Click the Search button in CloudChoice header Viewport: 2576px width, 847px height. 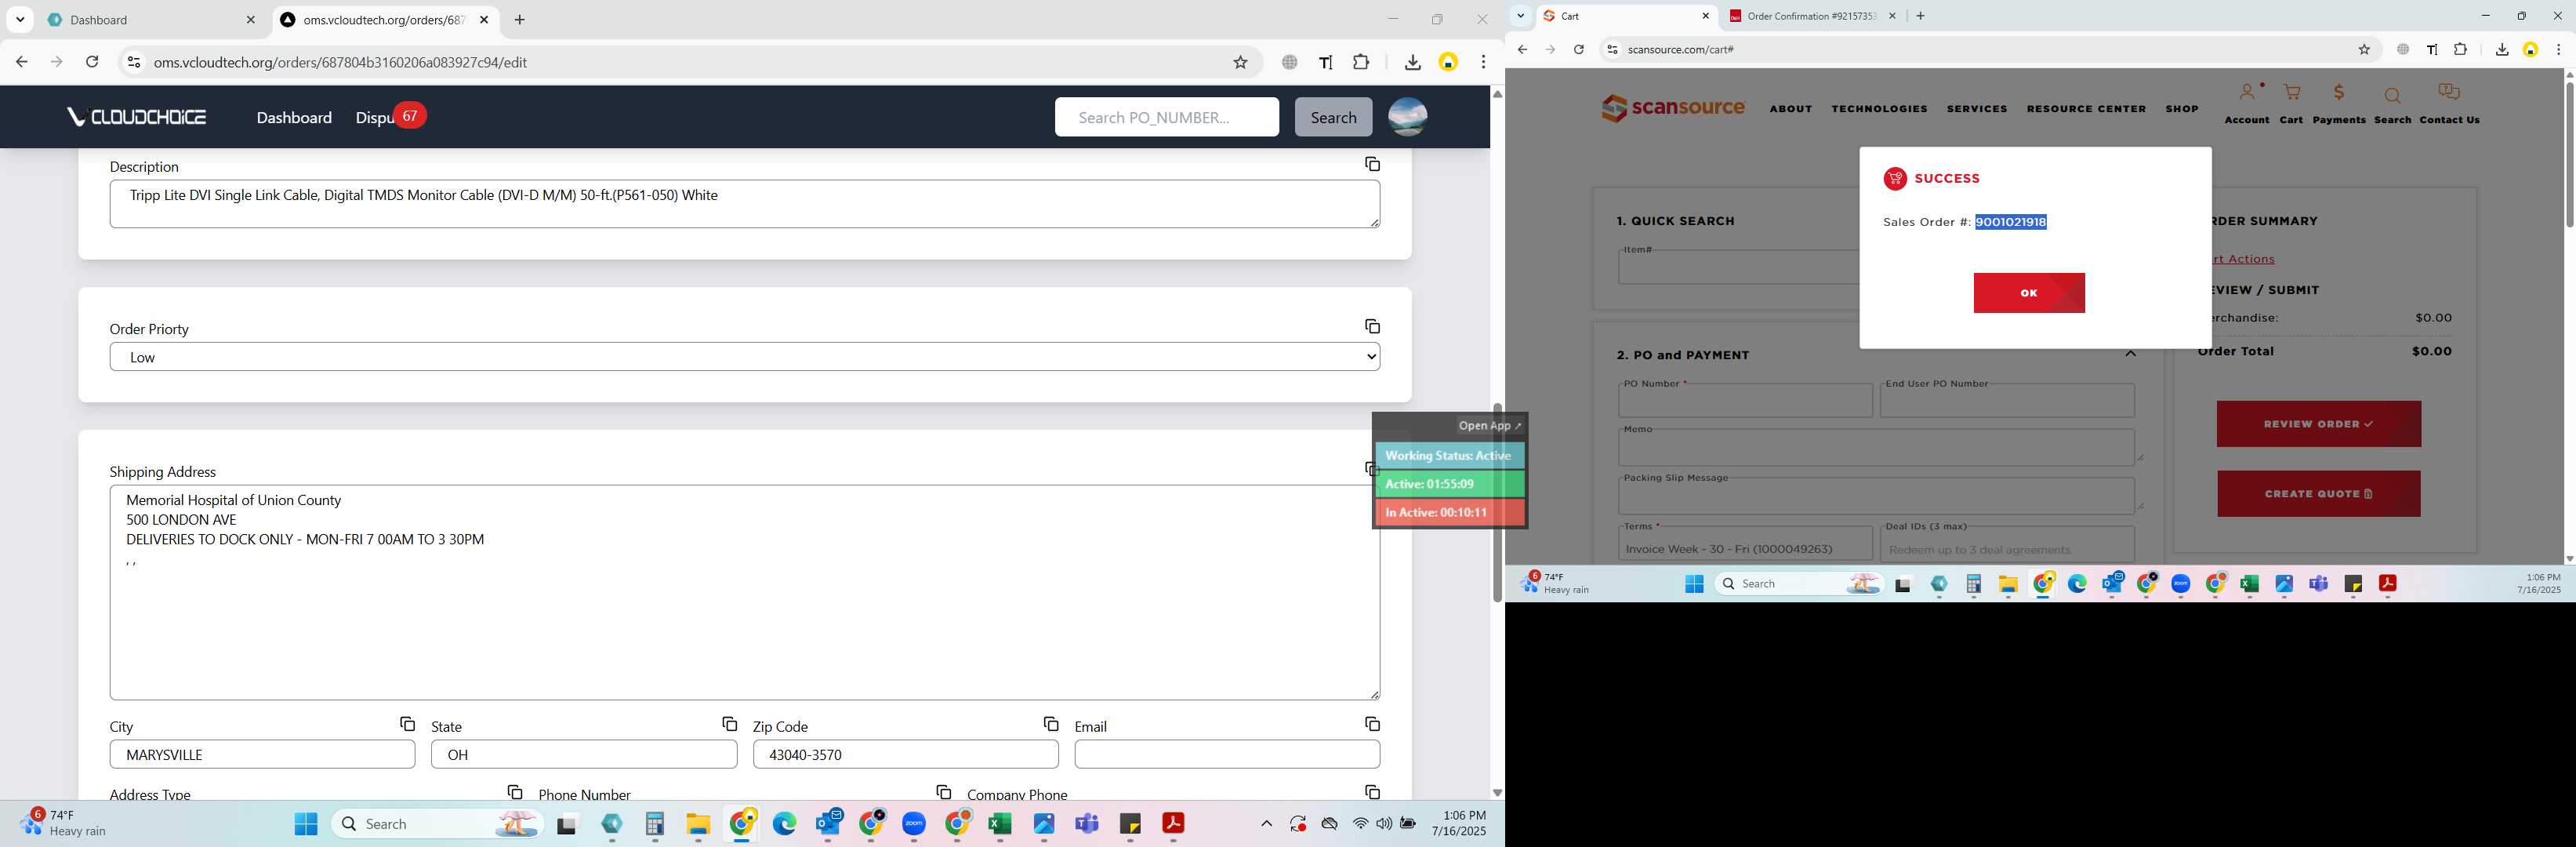click(1333, 117)
